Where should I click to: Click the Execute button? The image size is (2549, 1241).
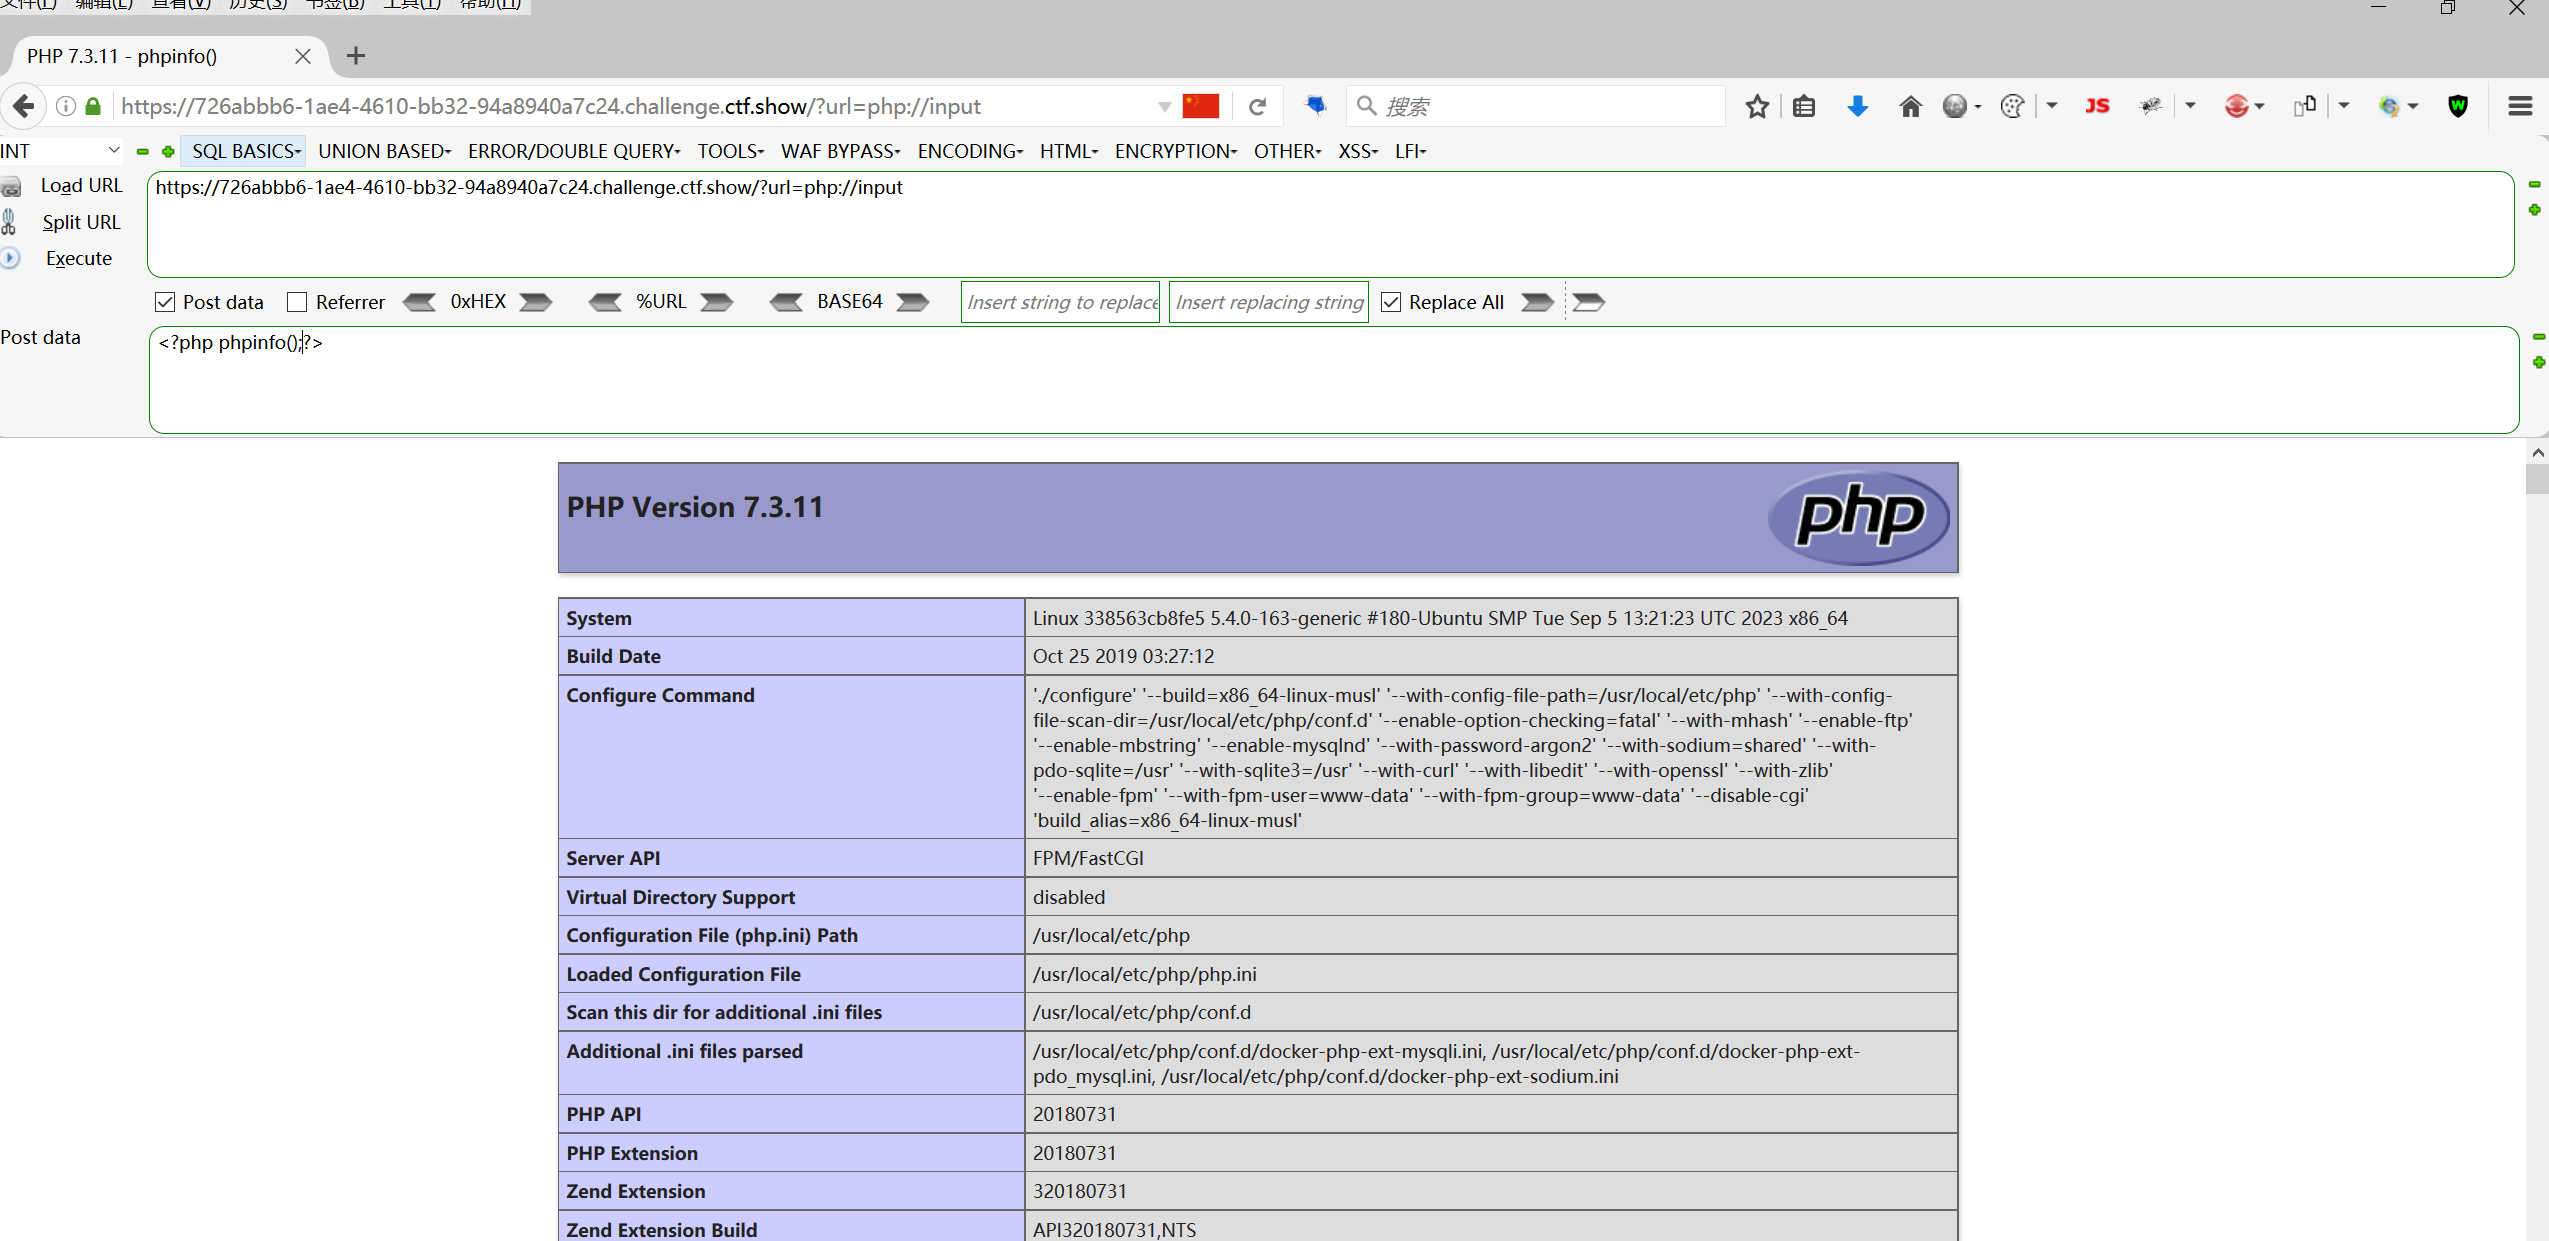point(78,258)
